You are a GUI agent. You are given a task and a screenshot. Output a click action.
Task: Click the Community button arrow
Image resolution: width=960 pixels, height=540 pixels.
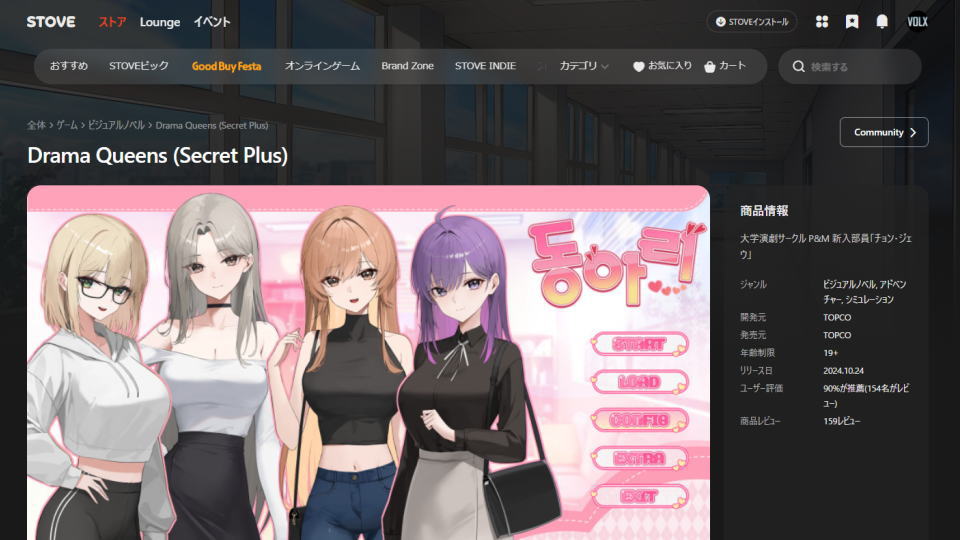click(913, 132)
